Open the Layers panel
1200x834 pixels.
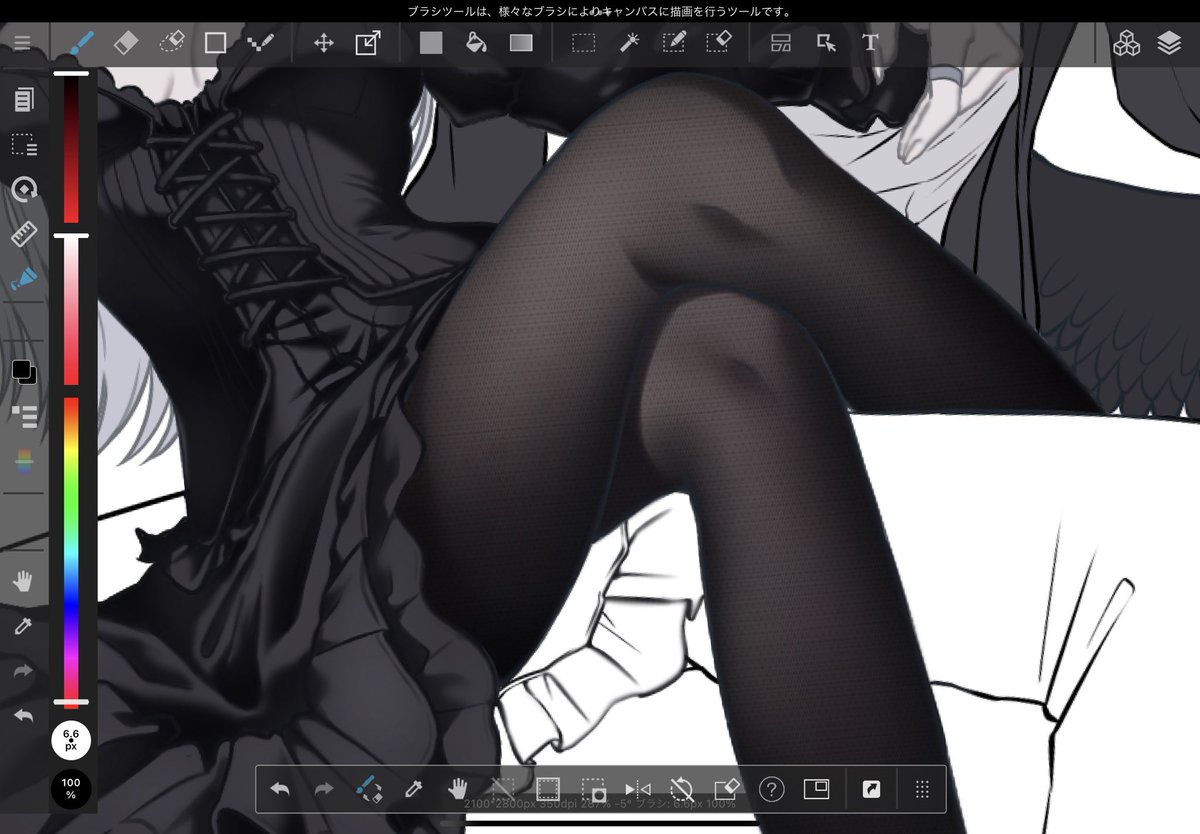coord(1169,43)
